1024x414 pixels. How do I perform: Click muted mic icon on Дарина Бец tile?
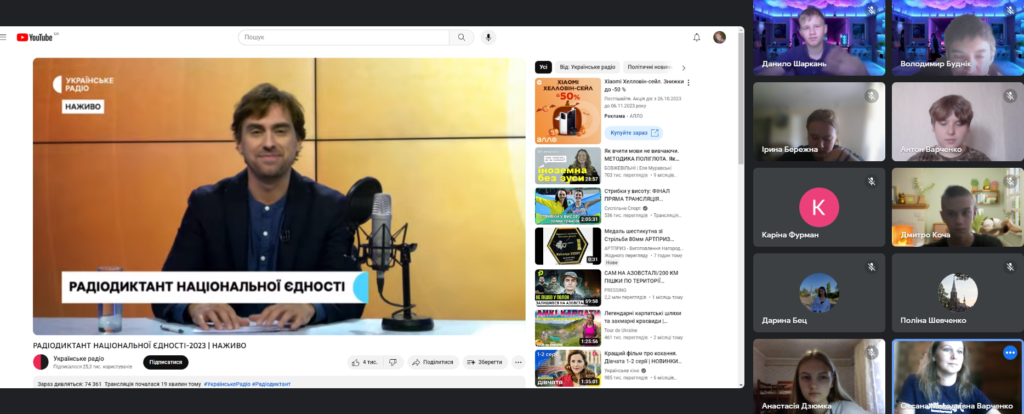(x=871, y=267)
